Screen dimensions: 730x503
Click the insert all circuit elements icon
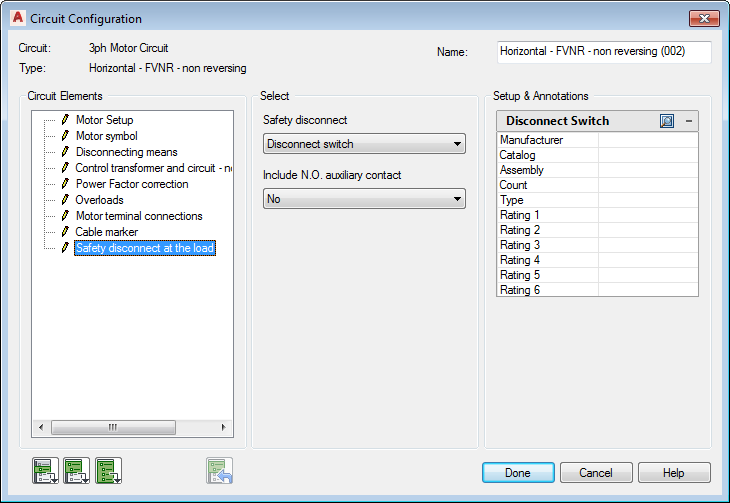pos(108,471)
